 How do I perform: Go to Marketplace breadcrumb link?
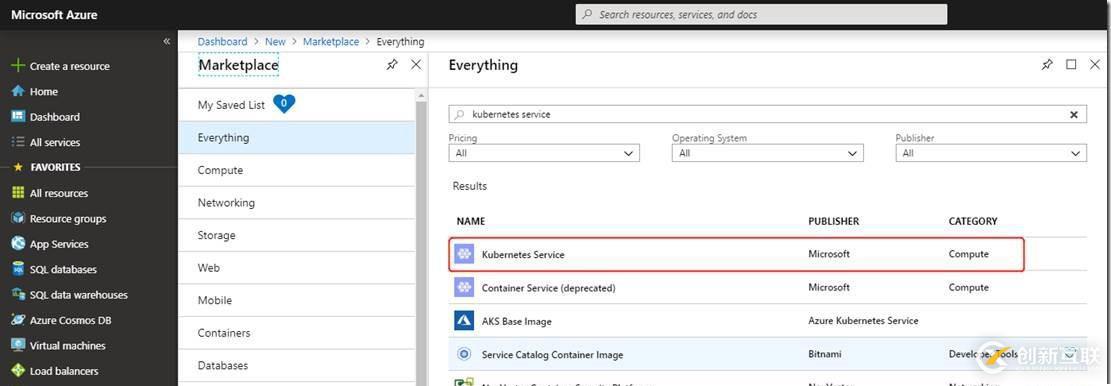pos(331,42)
